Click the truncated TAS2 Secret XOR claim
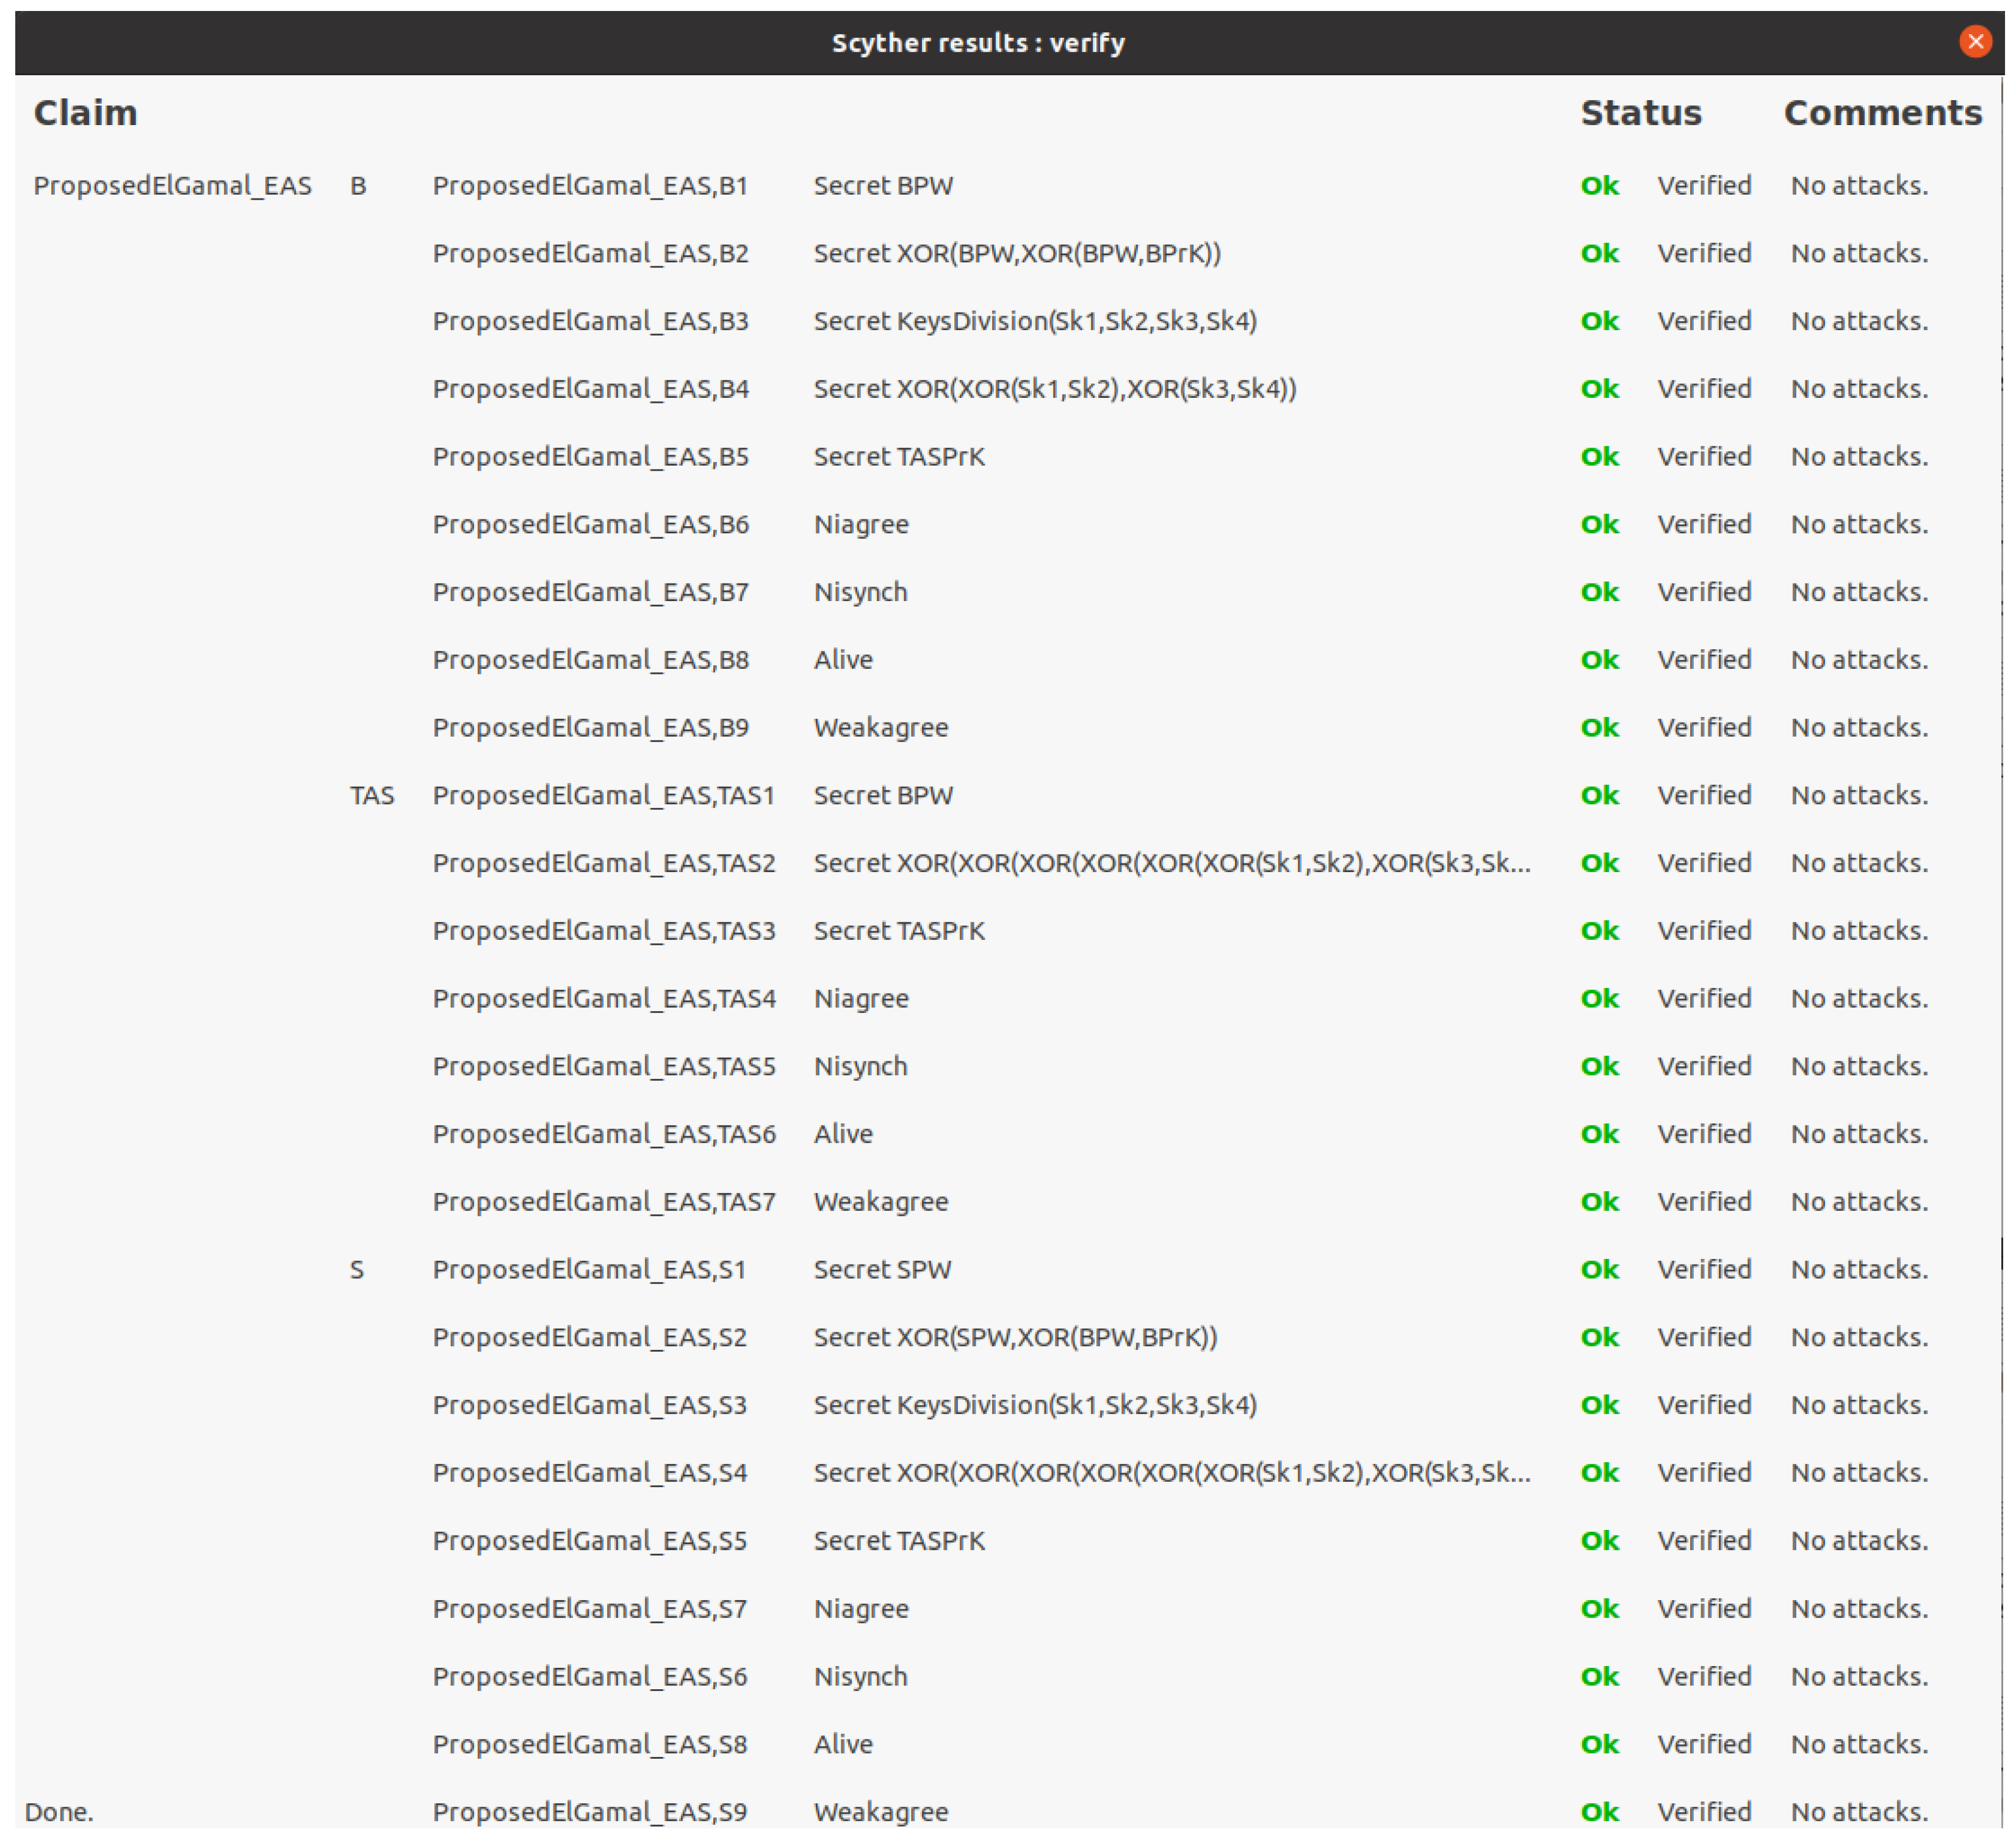2016x1843 pixels. click(x=1171, y=863)
